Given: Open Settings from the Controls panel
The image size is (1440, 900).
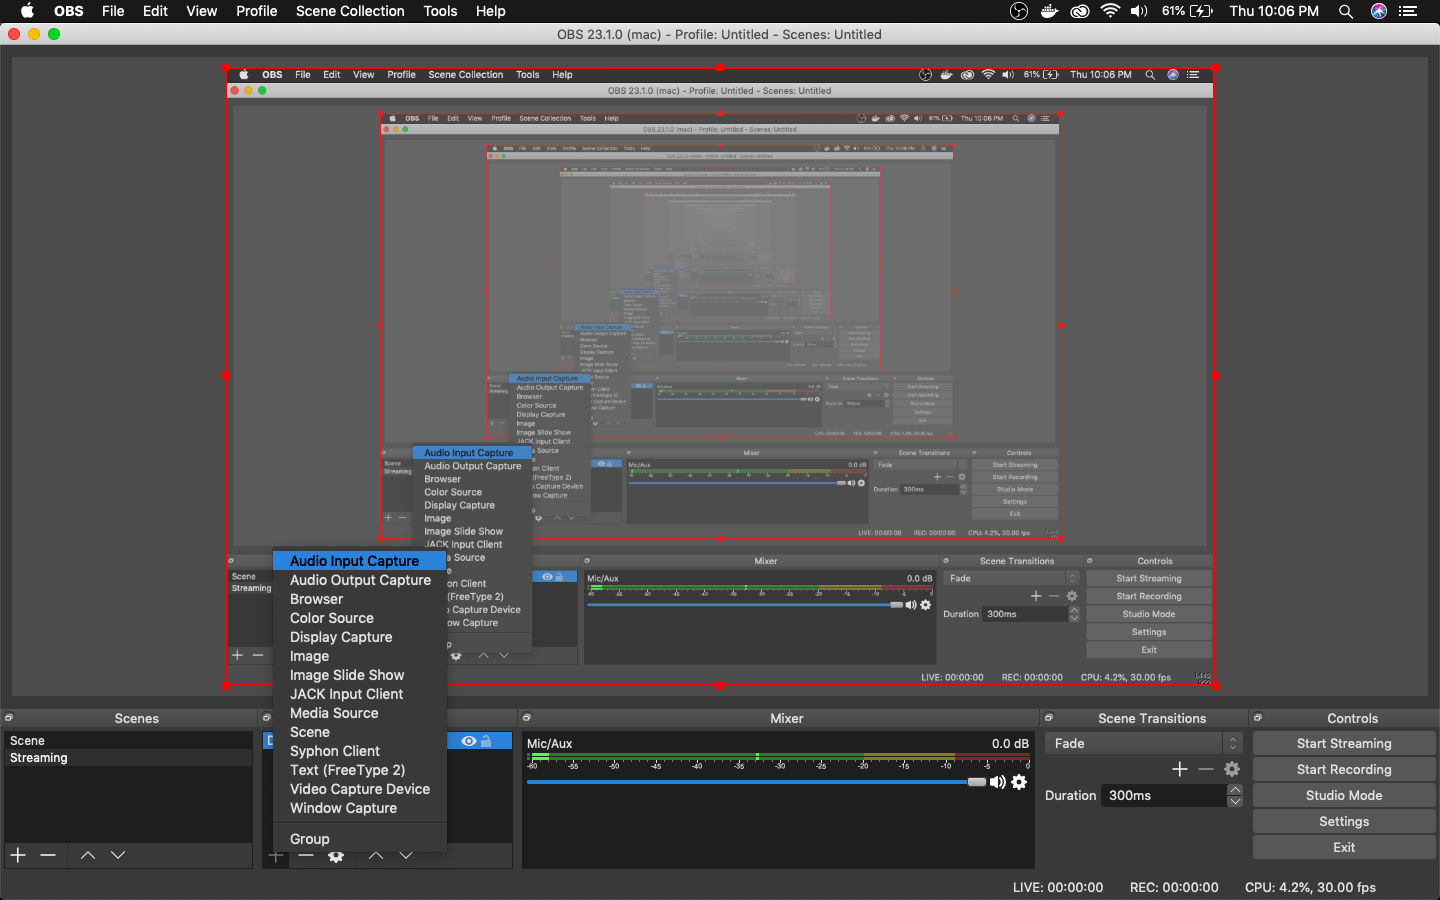Looking at the screenshot, I should click(x=1344, y=821).
